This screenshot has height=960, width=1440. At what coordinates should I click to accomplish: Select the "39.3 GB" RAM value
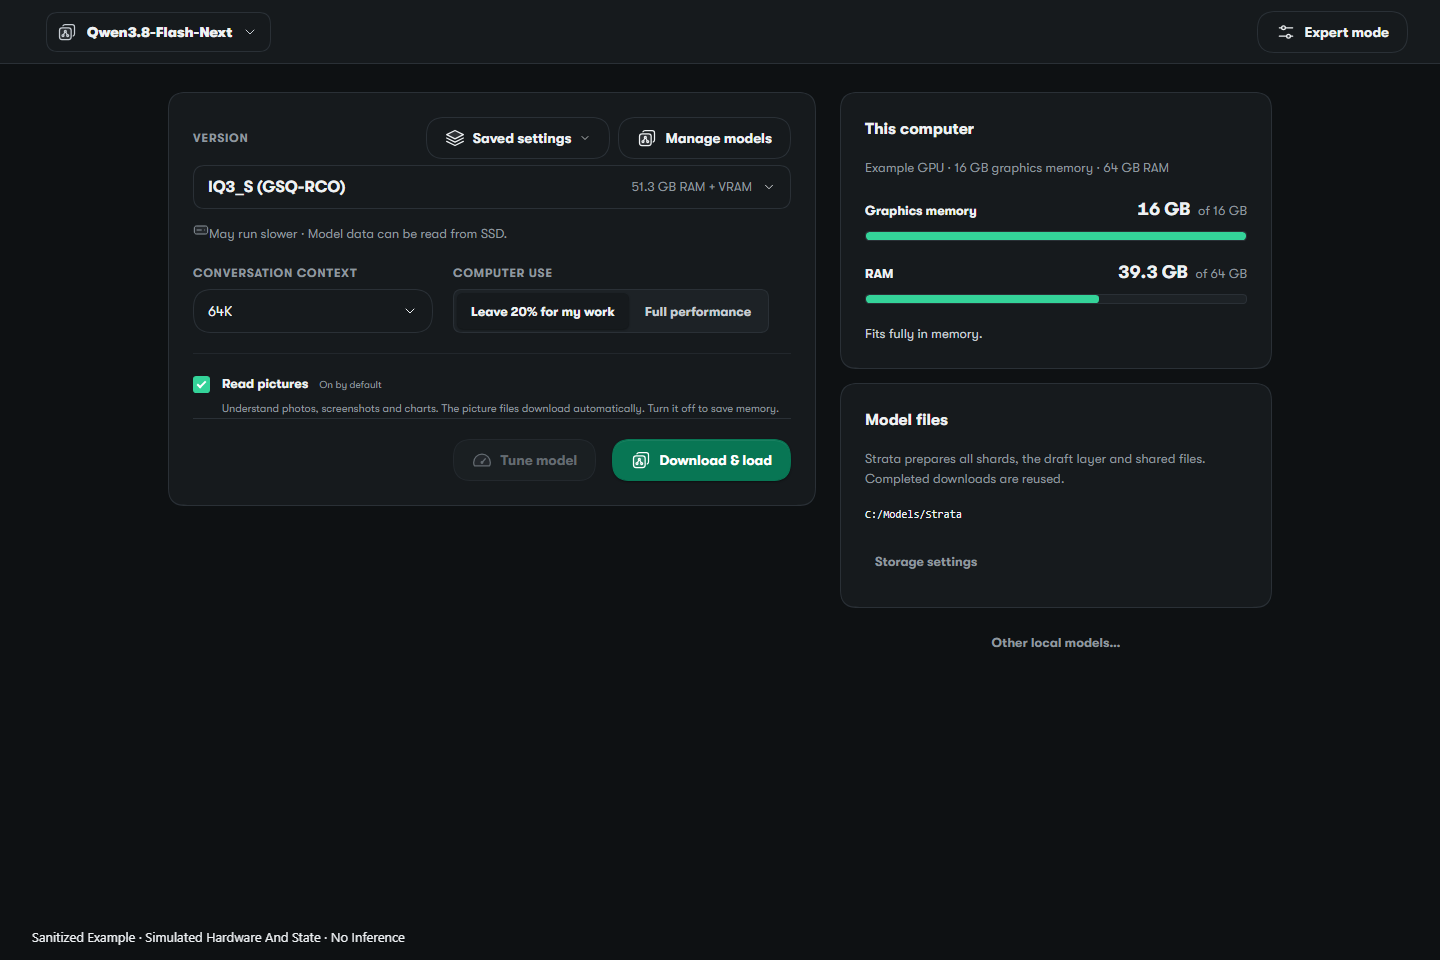pos(1153,272)
